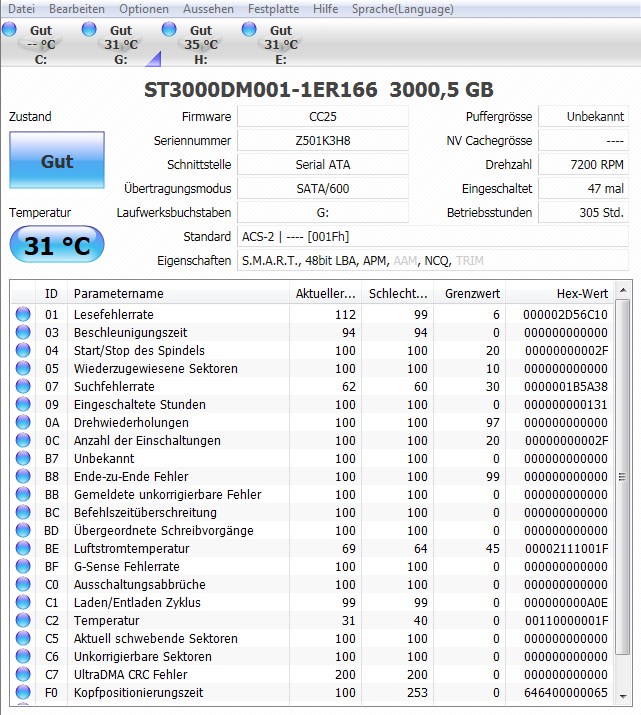The height and width of the screenshot is (715, 641).
Task: Click status icon for Suchfehlerrate row
Action: click(x=23, y=386)
